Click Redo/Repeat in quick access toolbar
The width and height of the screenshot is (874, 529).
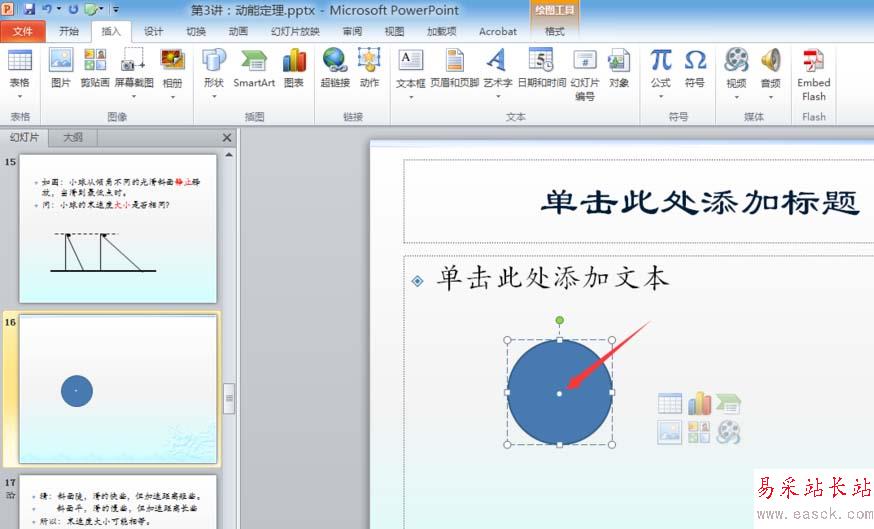[73, 9]
